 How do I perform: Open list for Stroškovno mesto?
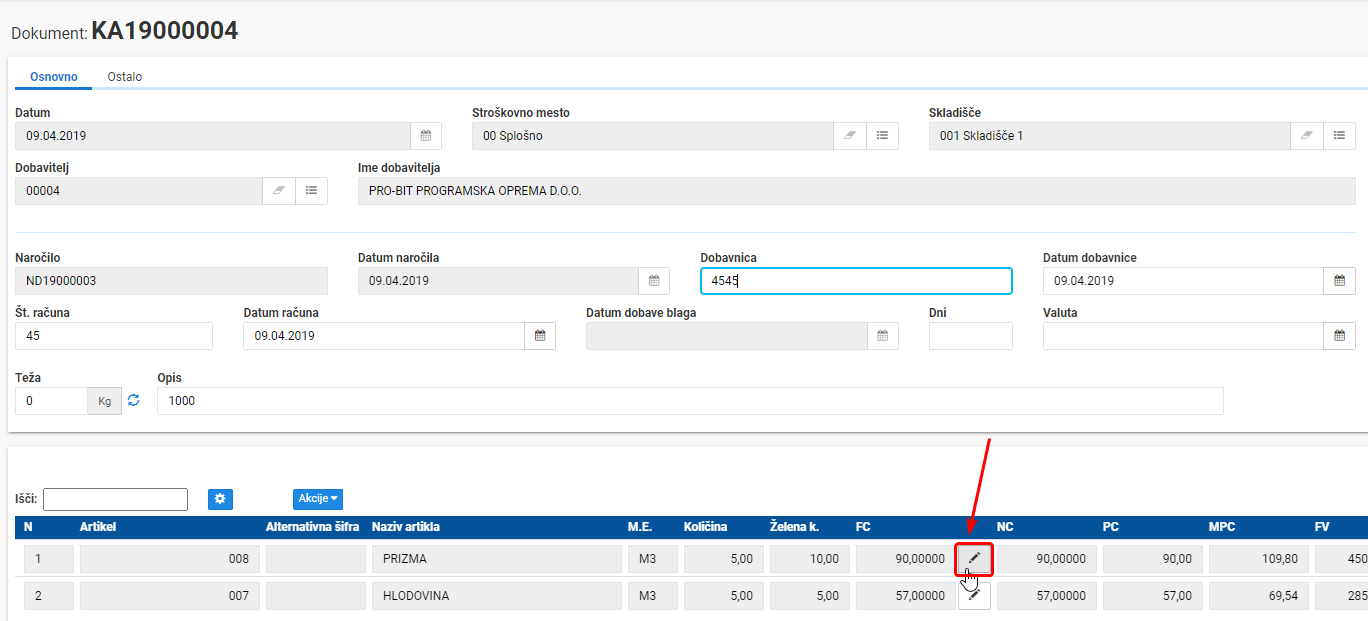click(882, 136)
